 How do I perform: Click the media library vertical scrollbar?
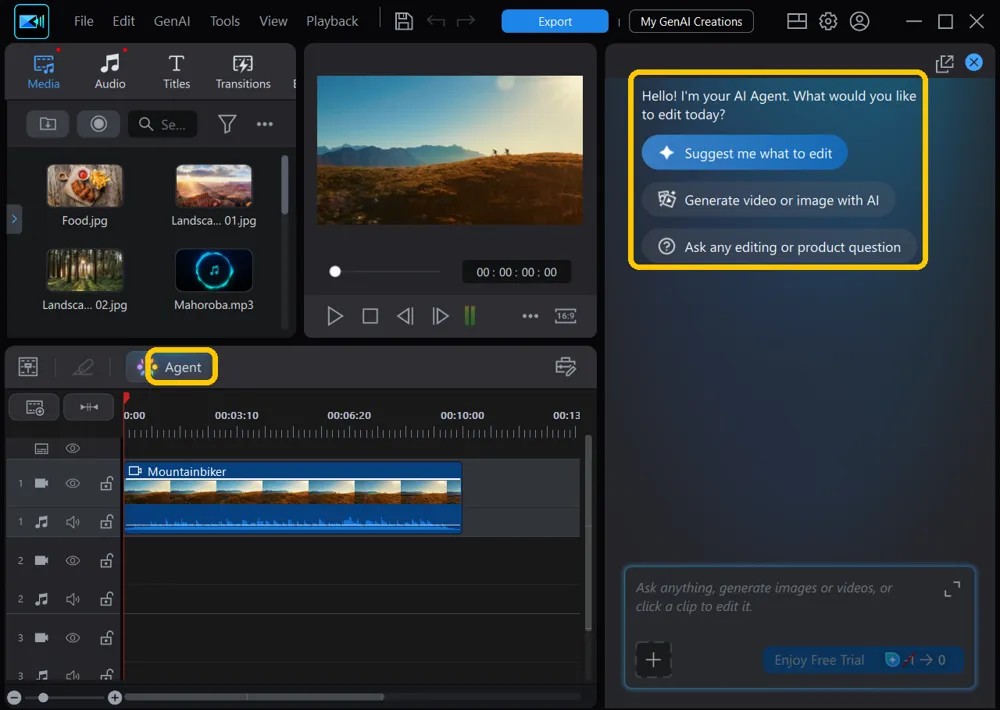click(x=284, y=185)
